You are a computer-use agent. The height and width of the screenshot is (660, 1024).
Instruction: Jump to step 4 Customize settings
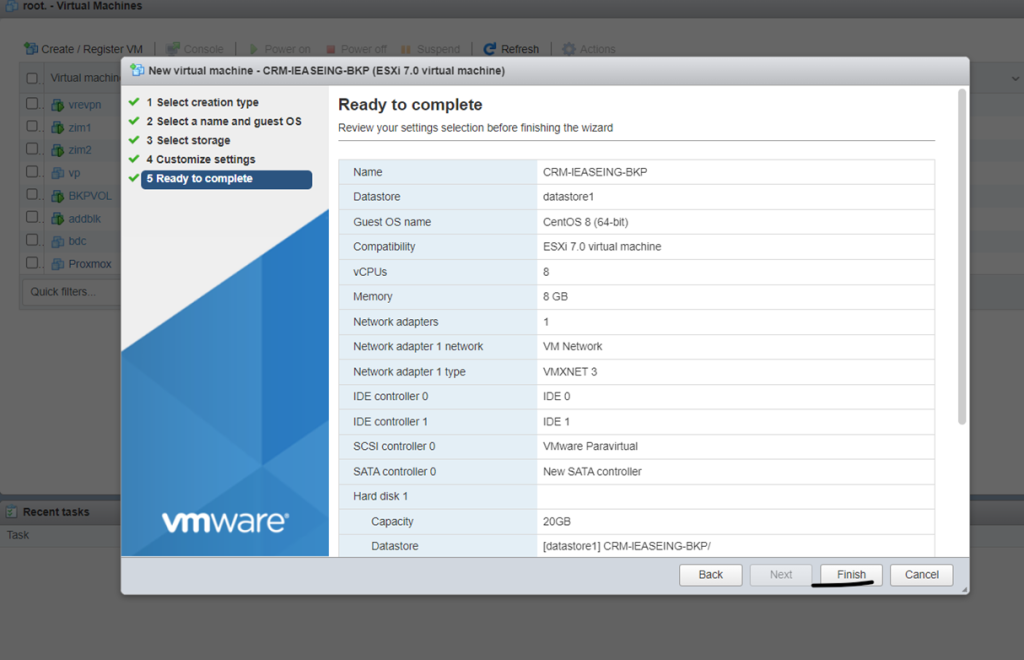[205, 159]
